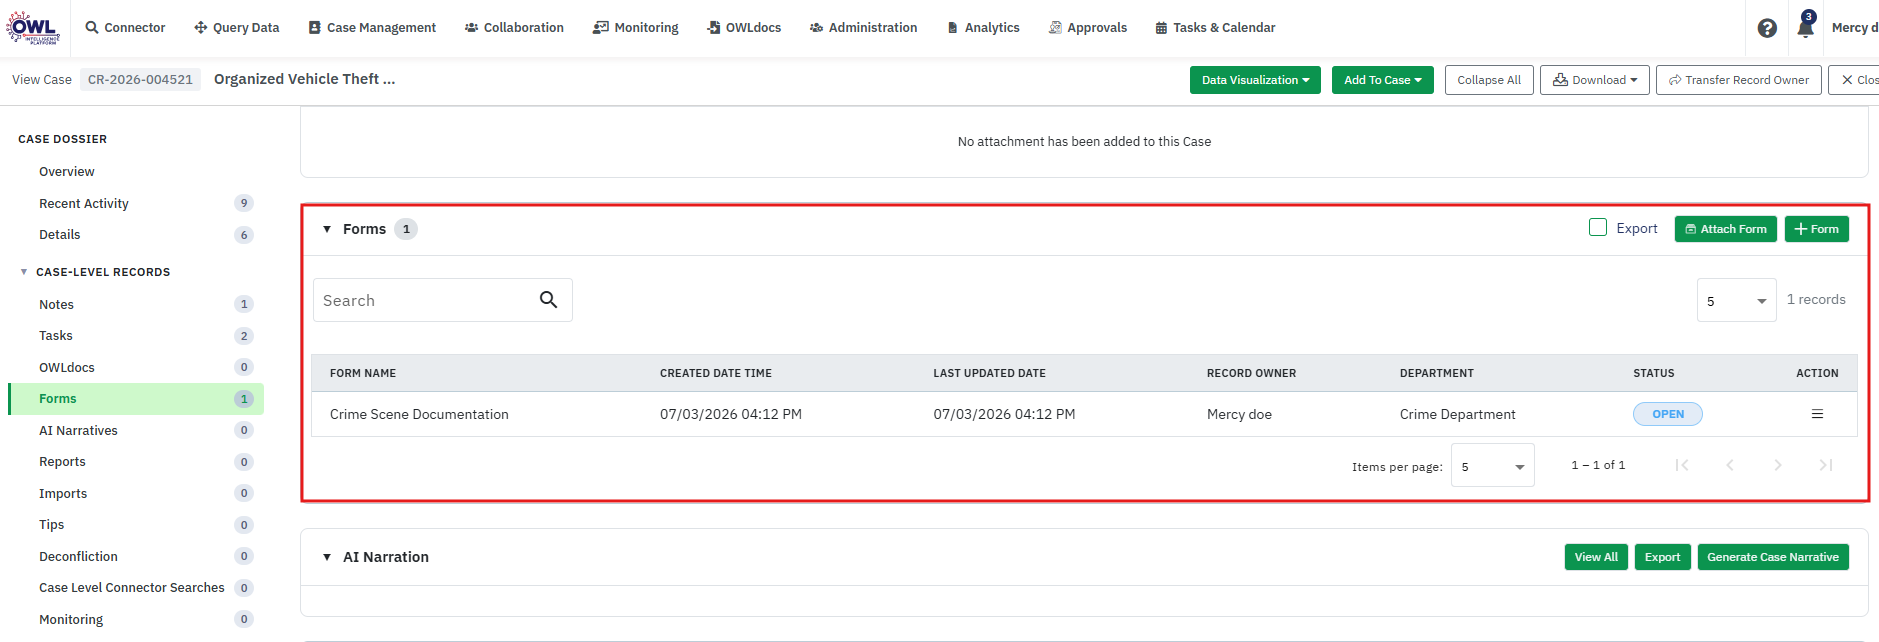The height and width of the screenshot is (642, 1879).
Task: Open action menu for Crime Scene Documentation
Action: [1817, 414]
